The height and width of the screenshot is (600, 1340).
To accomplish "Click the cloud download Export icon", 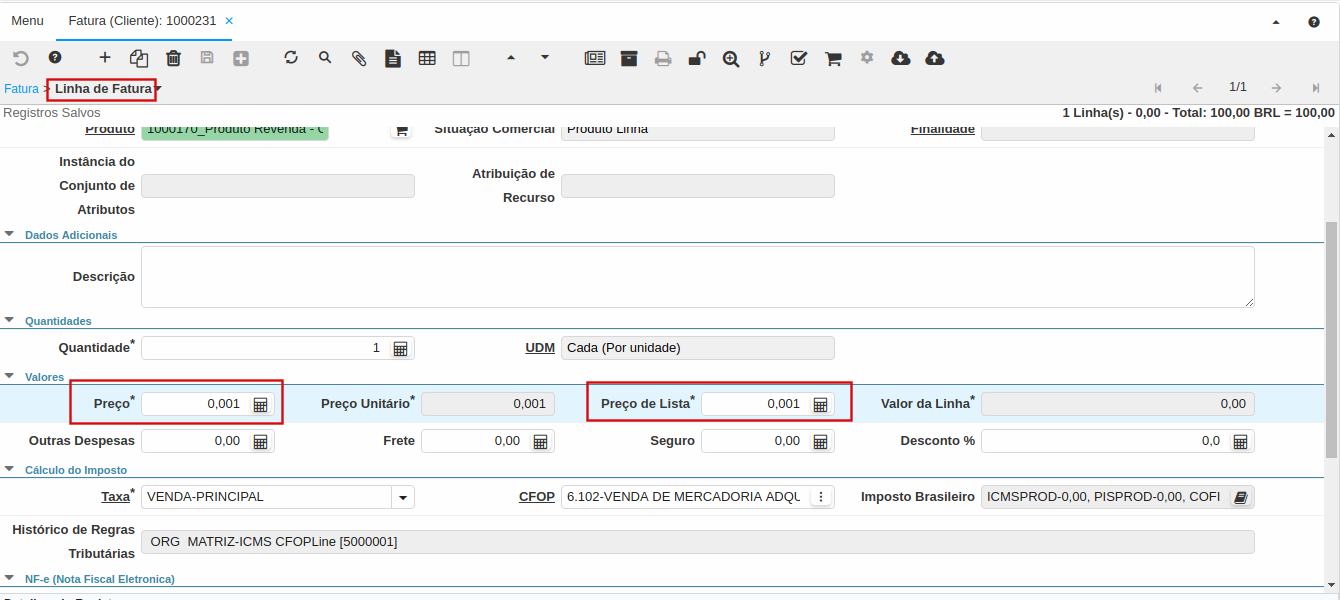I will point(900,58).
